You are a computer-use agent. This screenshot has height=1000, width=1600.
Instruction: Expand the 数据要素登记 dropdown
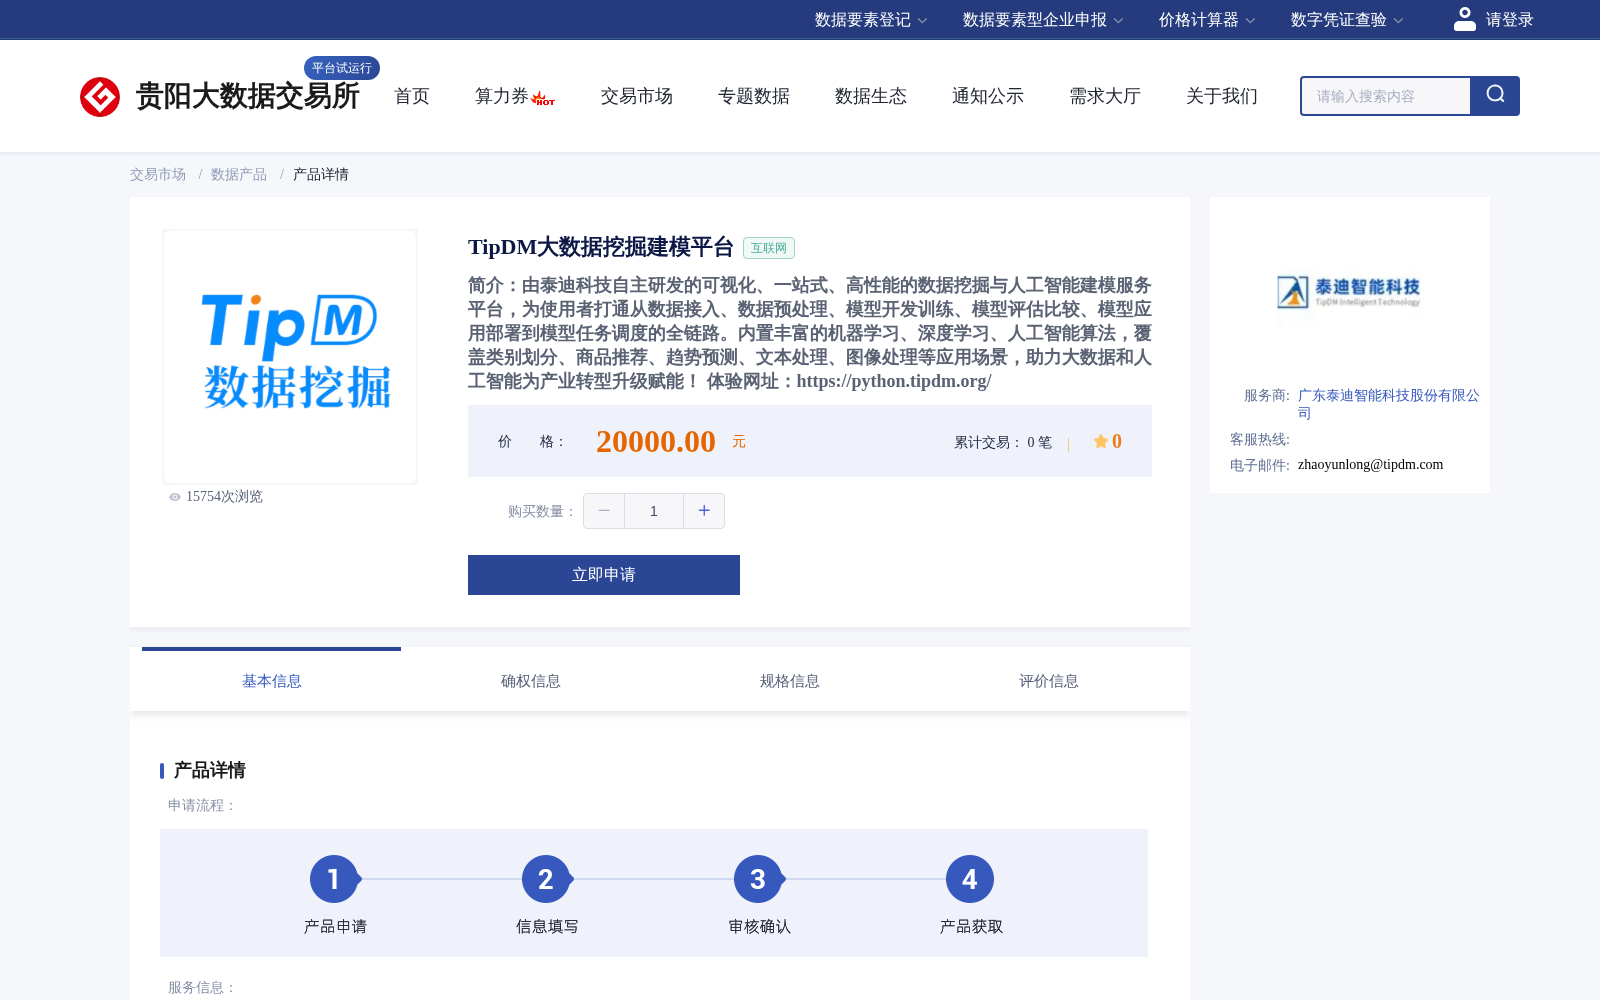tap(871, 20)
